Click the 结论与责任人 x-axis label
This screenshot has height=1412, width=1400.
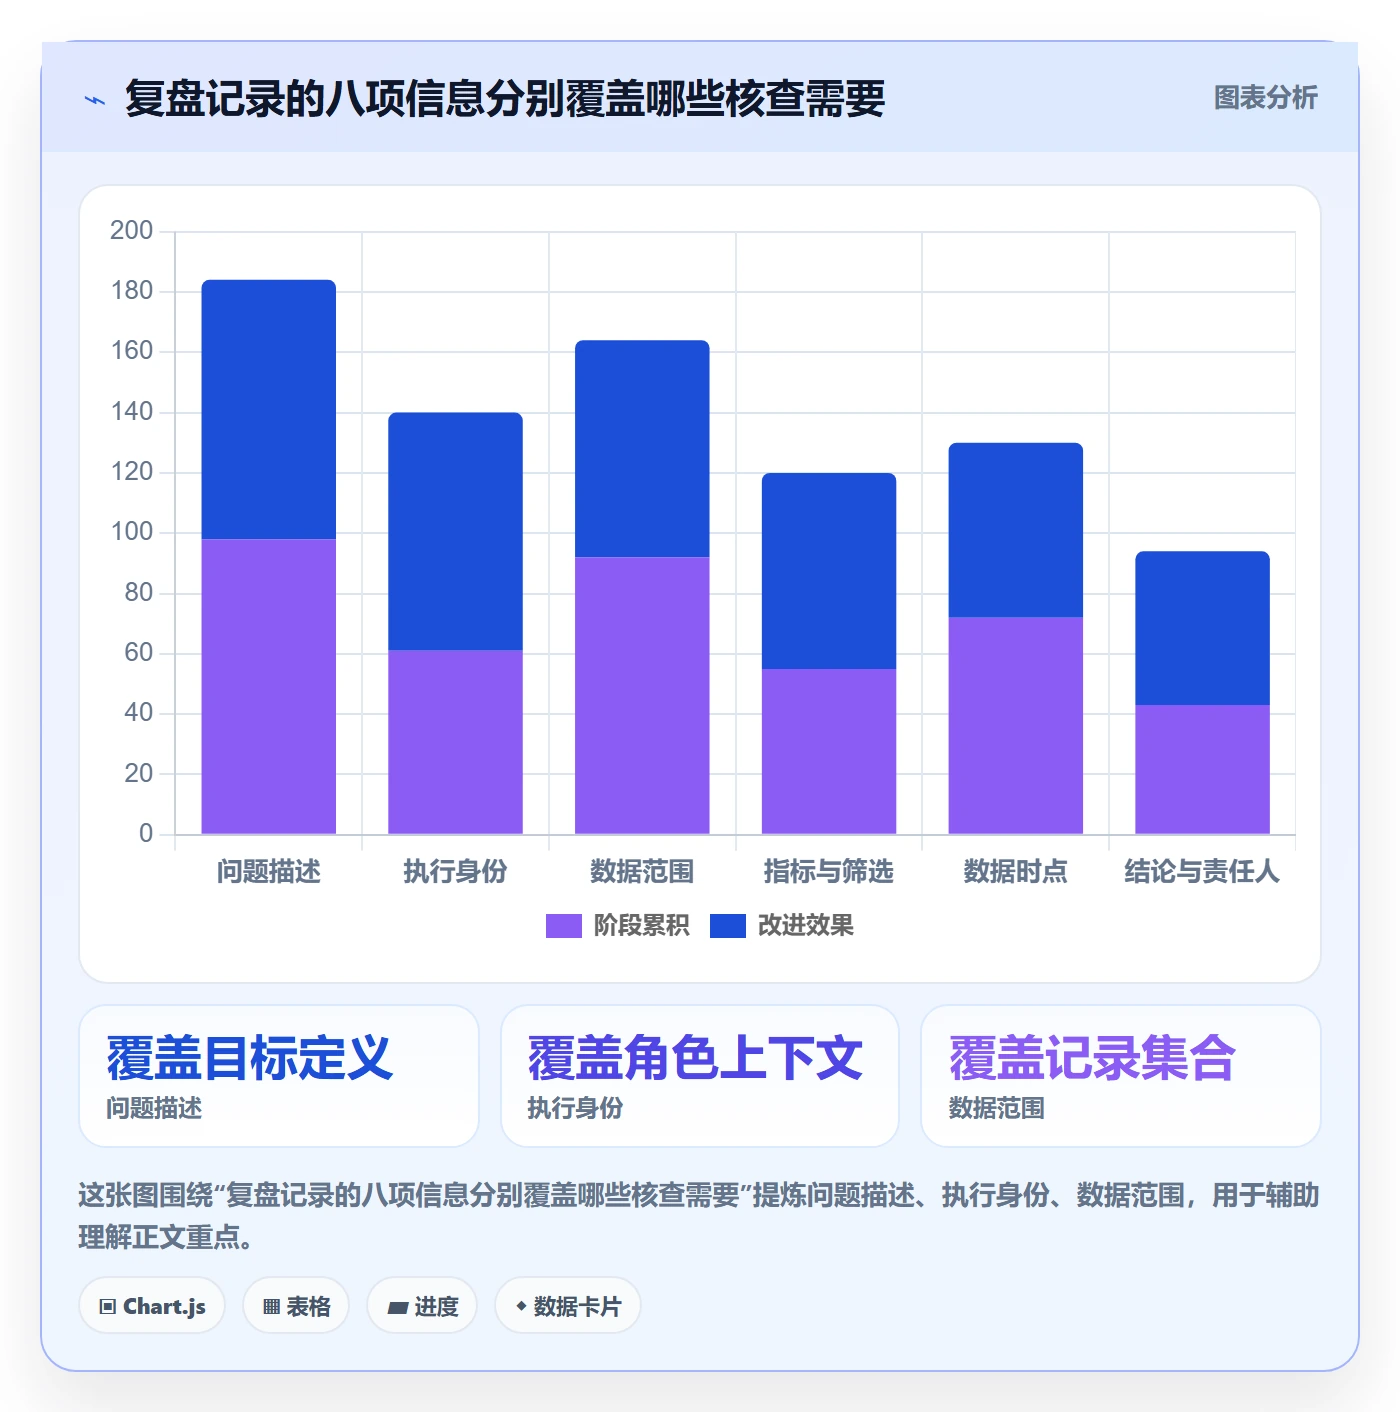(x=1202, y=872)
